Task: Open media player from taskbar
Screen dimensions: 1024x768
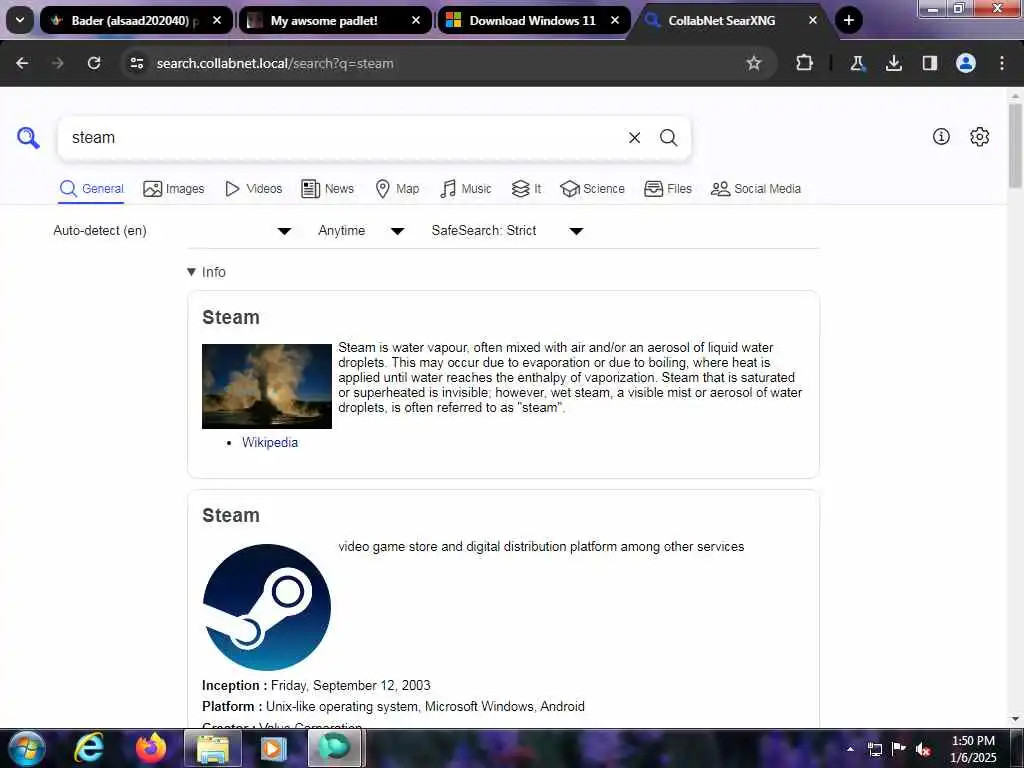Action: (274, 748)
